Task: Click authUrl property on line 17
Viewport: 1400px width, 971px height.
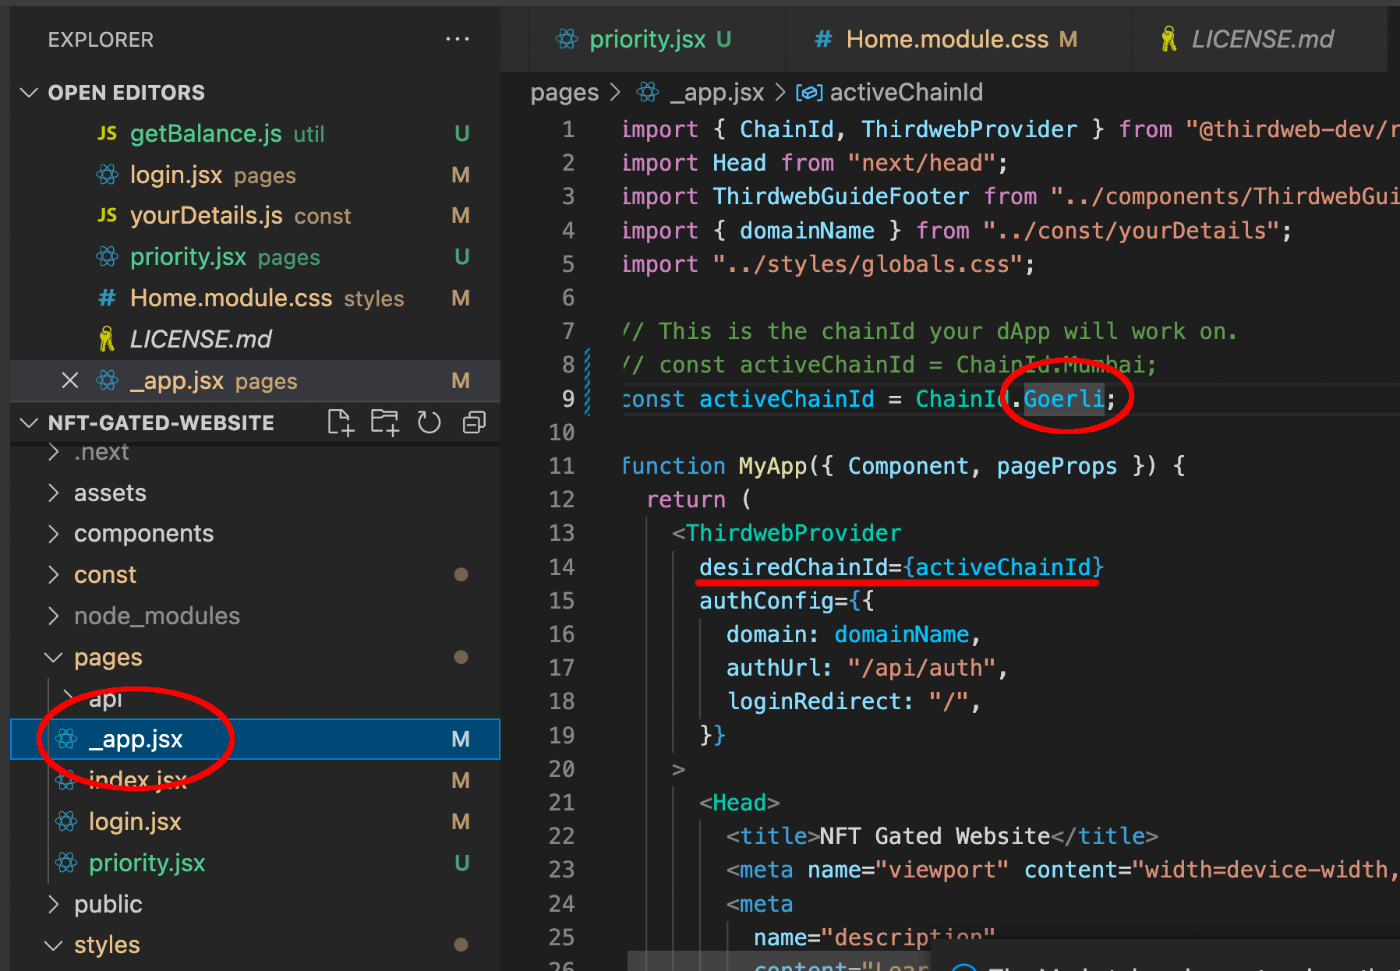Action: (x=772, y=668)
